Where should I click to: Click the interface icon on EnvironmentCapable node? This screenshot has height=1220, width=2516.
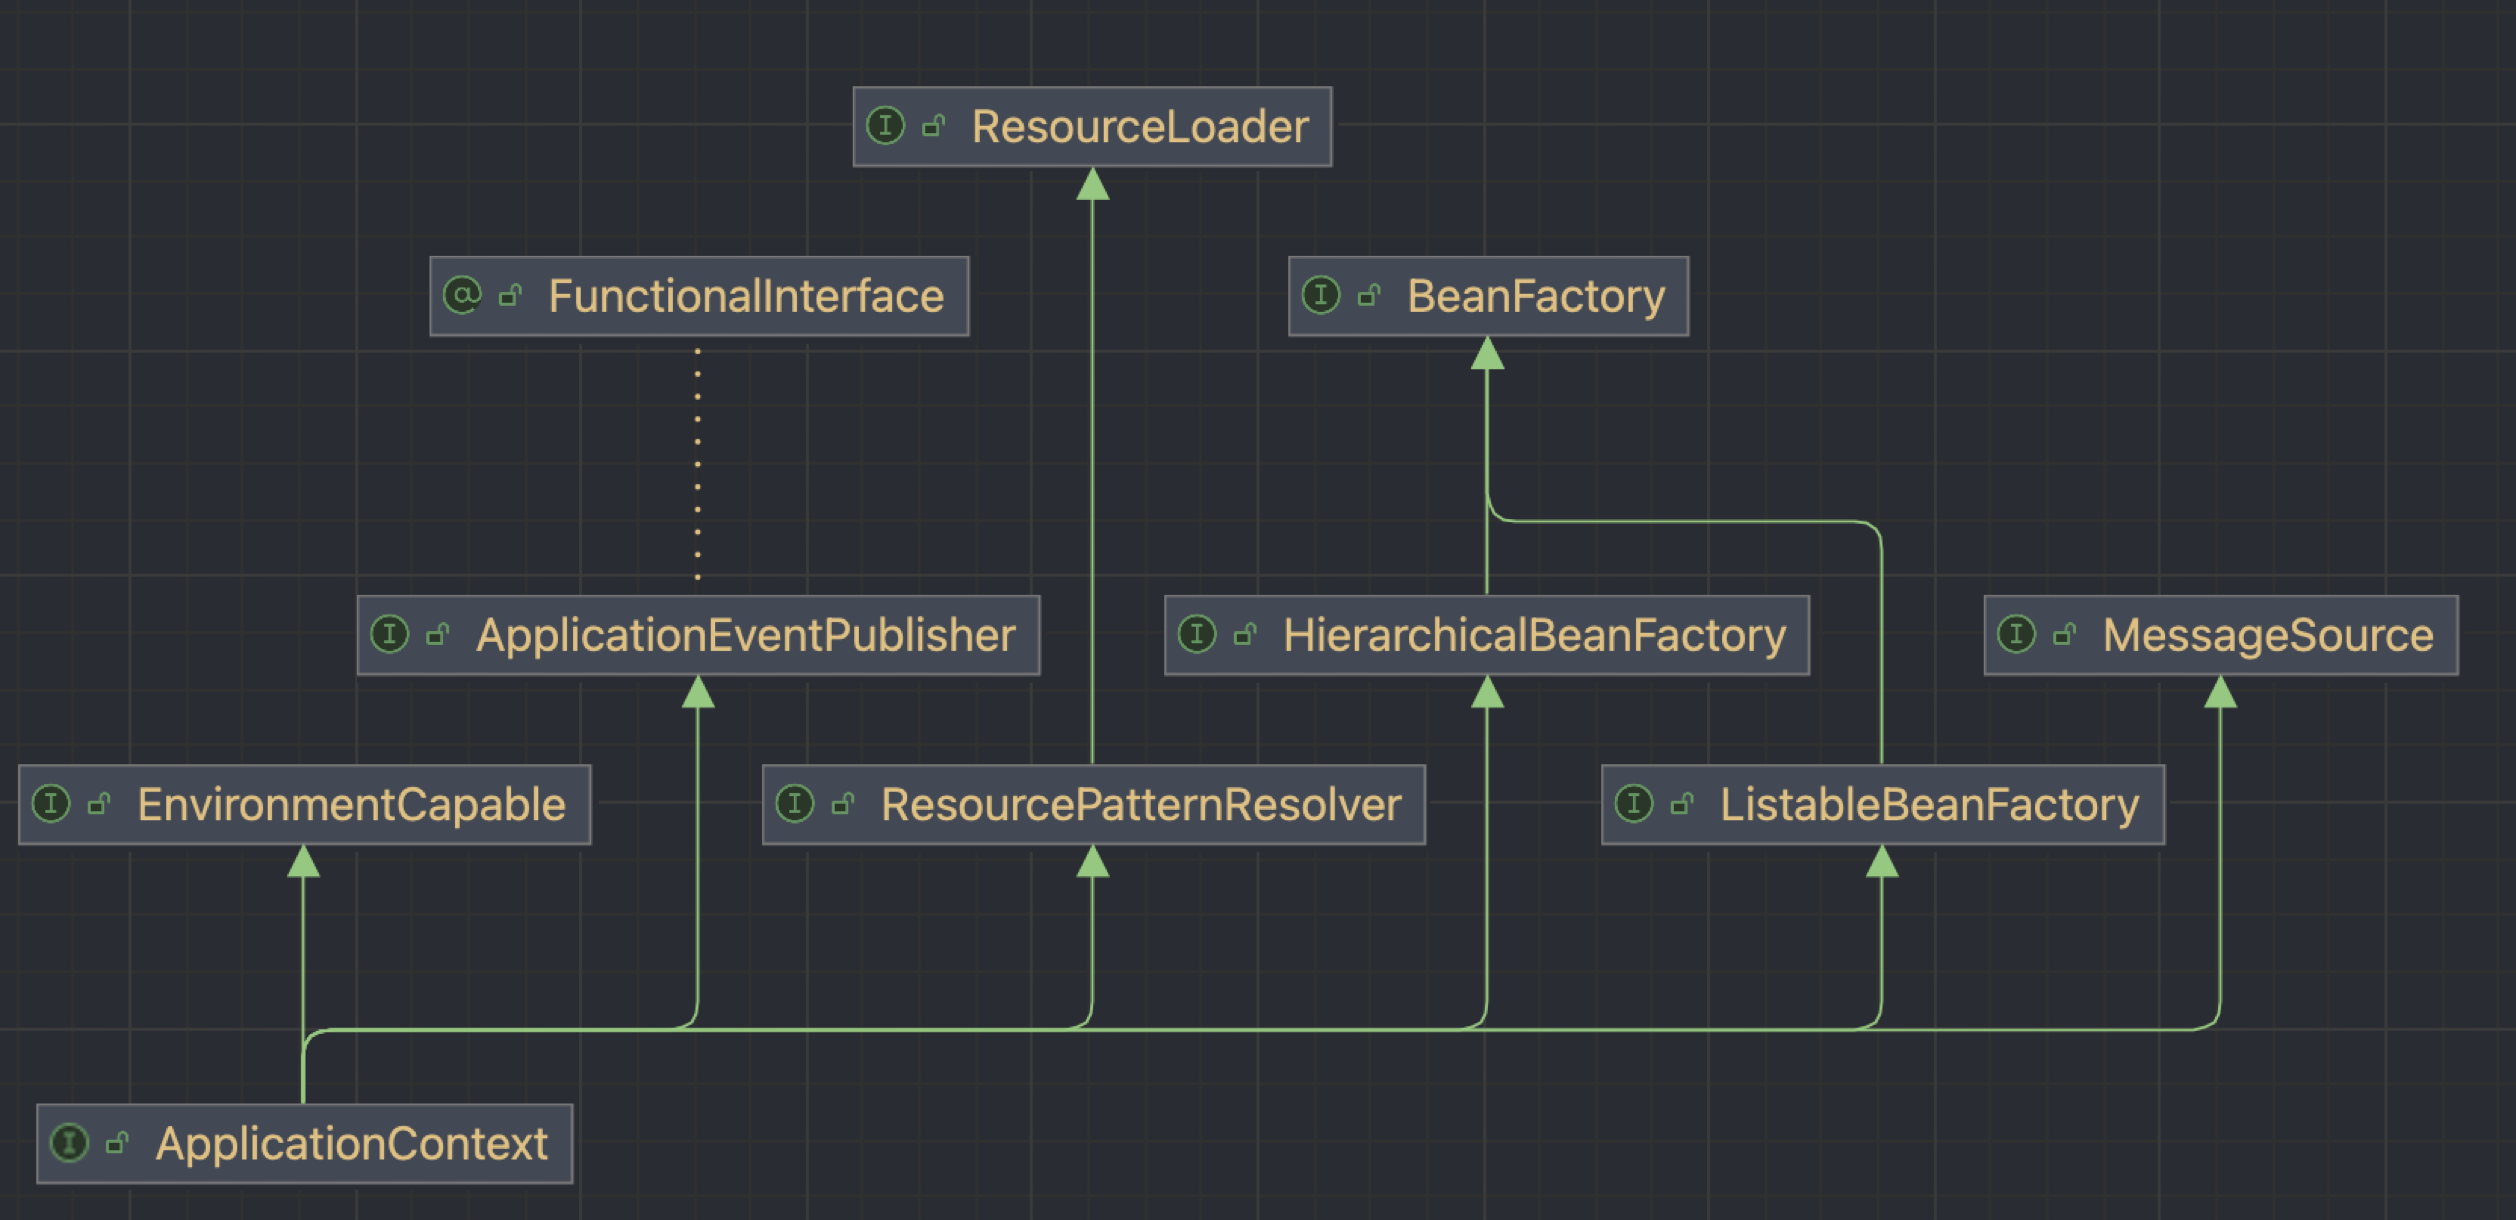(x=52, y=803)
